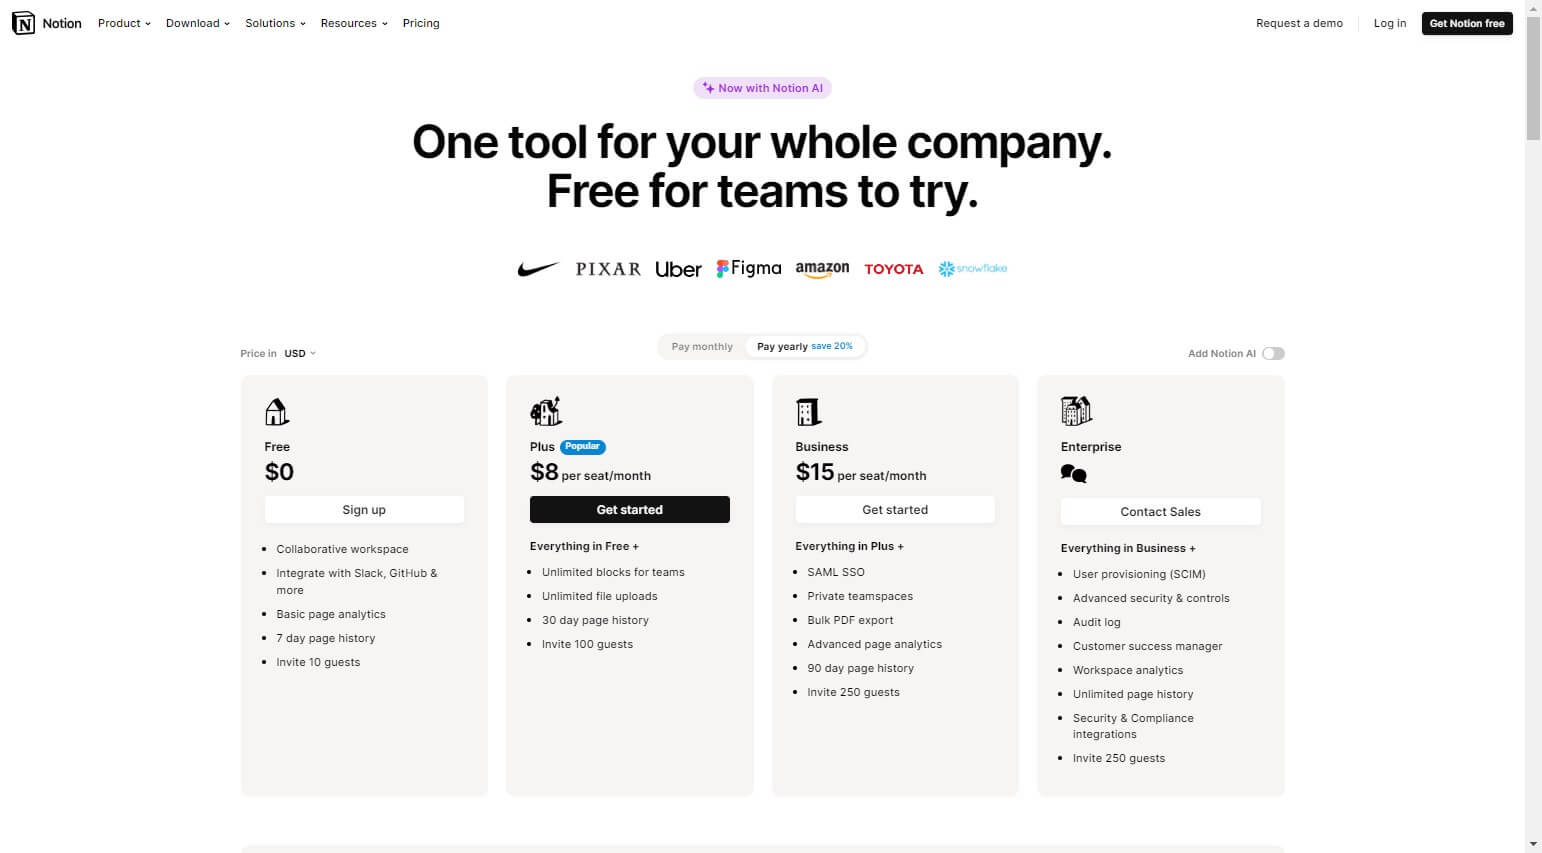Click the Get Notion free button
This screenshot has height=853, width=1542.
pyautogui.click(x=1467, y=23)
